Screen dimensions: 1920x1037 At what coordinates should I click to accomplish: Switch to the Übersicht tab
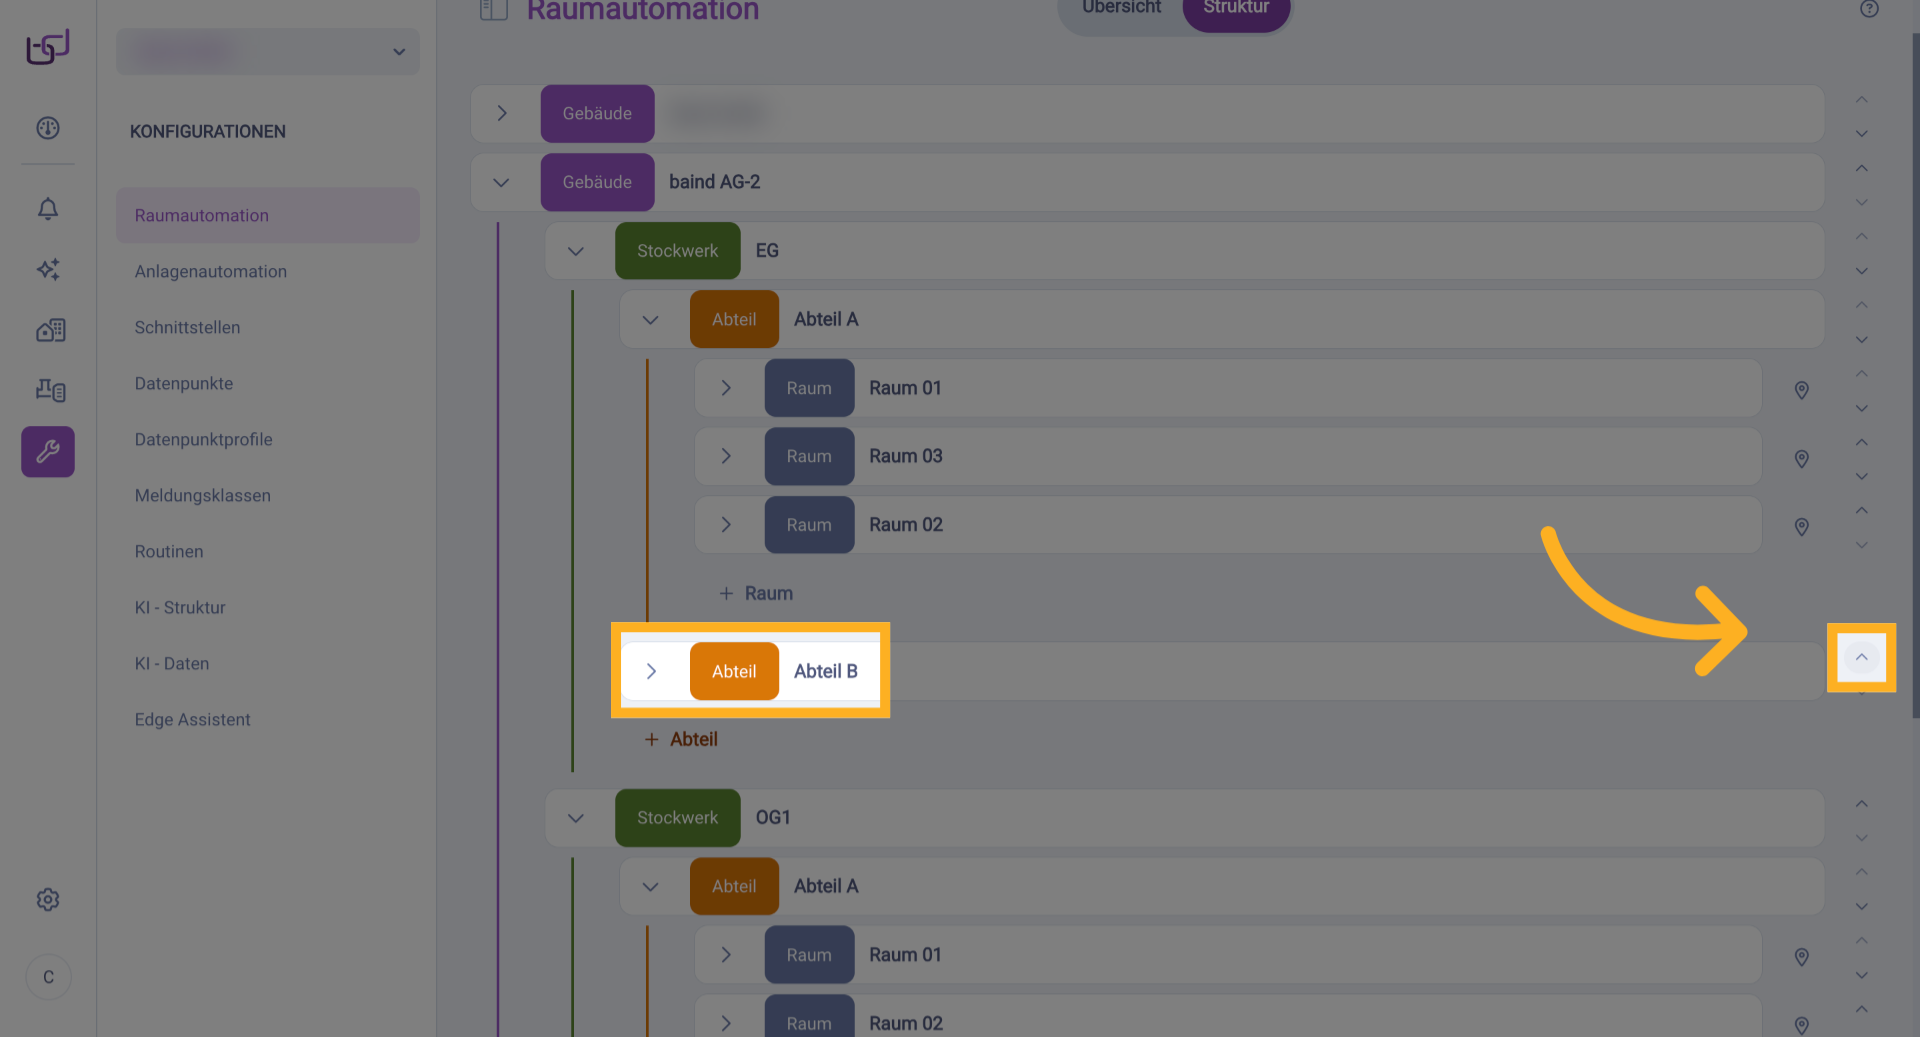(1121, 8)
